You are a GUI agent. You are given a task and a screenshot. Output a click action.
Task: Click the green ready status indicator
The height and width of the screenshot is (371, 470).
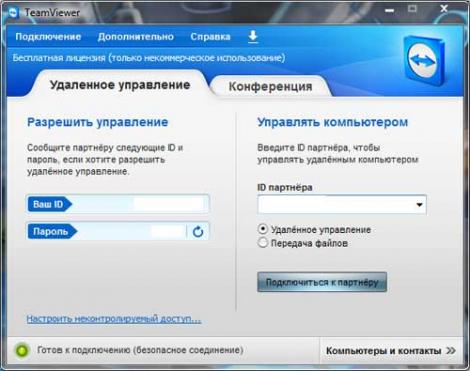[x=22, y=350]
